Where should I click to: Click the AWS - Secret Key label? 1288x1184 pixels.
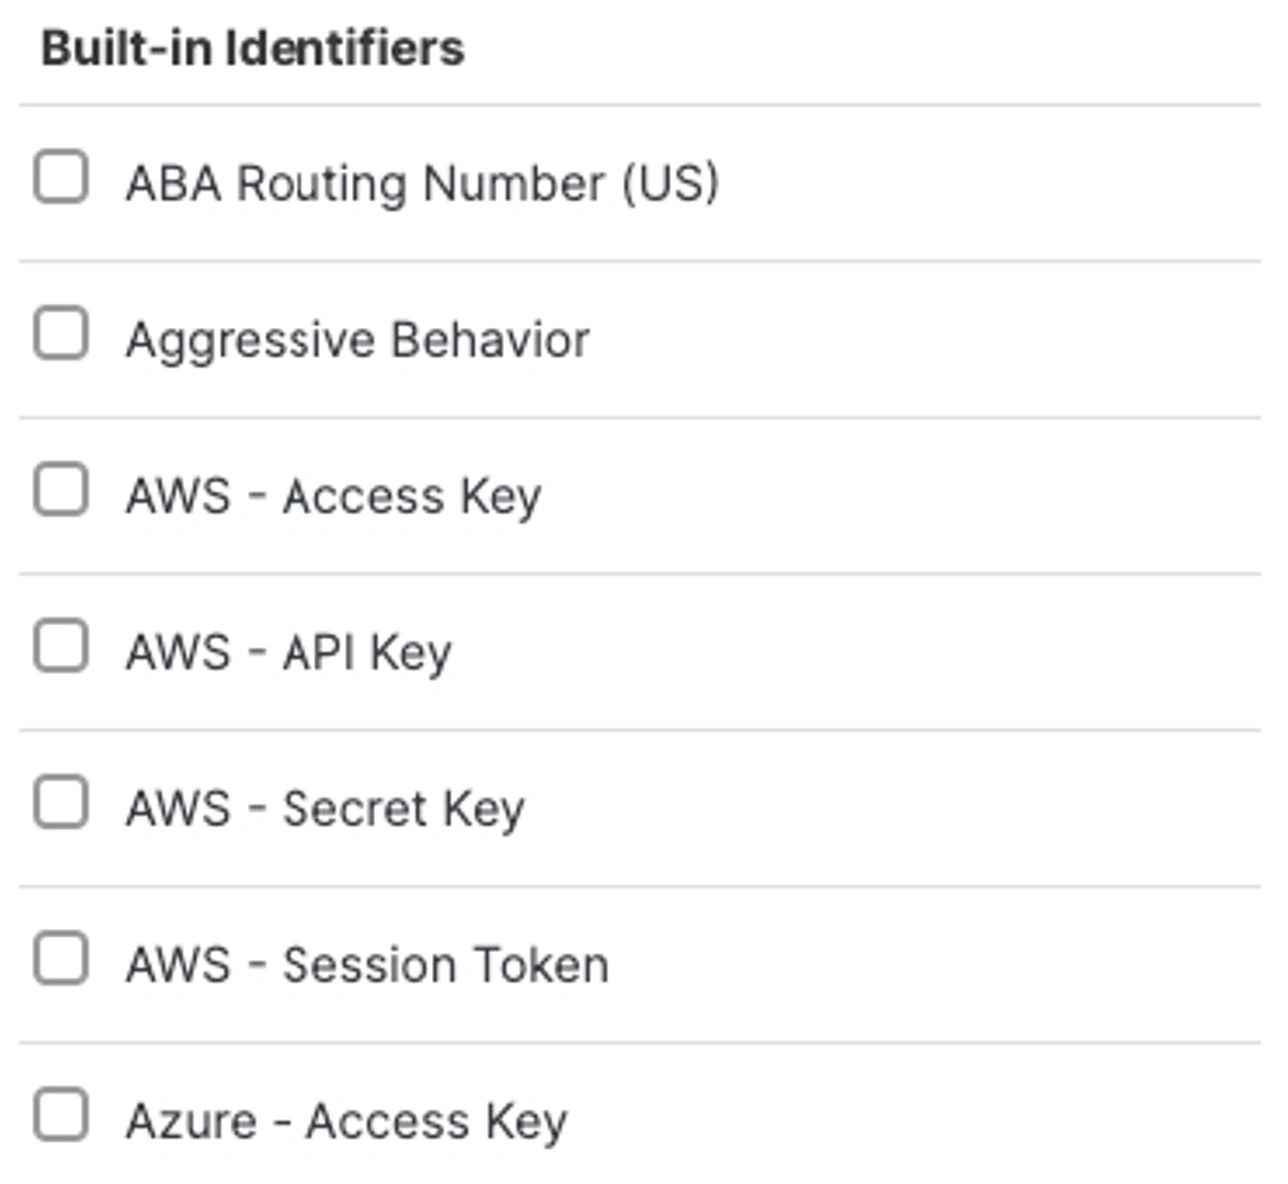pos(326,806)
